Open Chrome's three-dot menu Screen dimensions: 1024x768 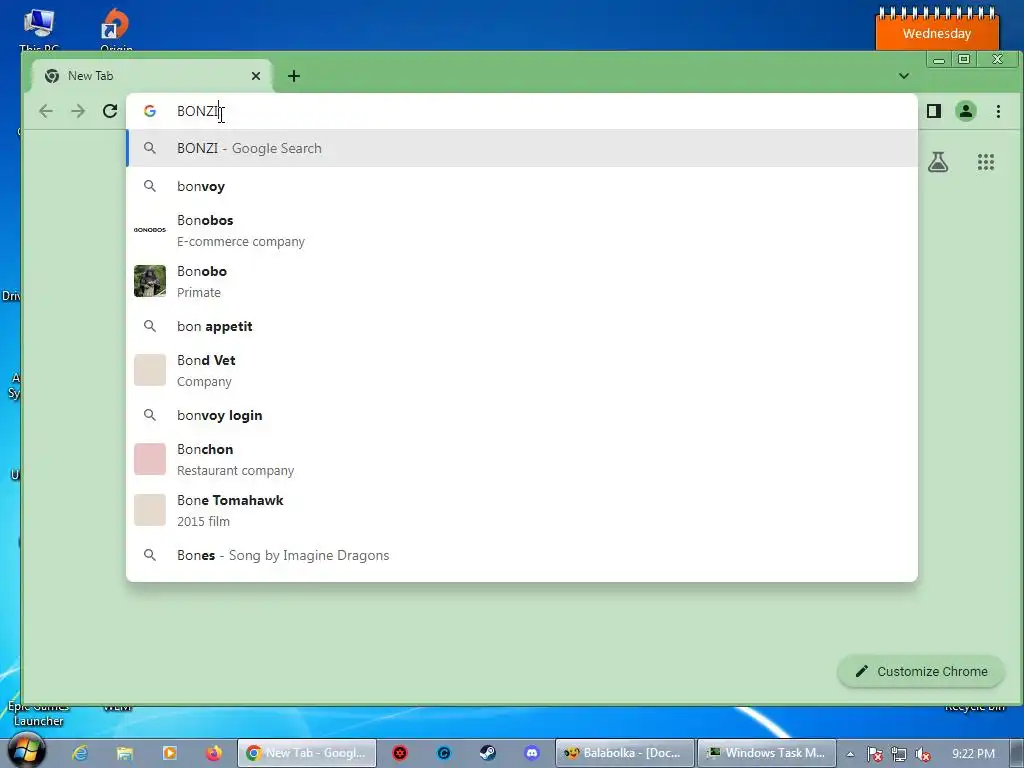tap(998, 111)
